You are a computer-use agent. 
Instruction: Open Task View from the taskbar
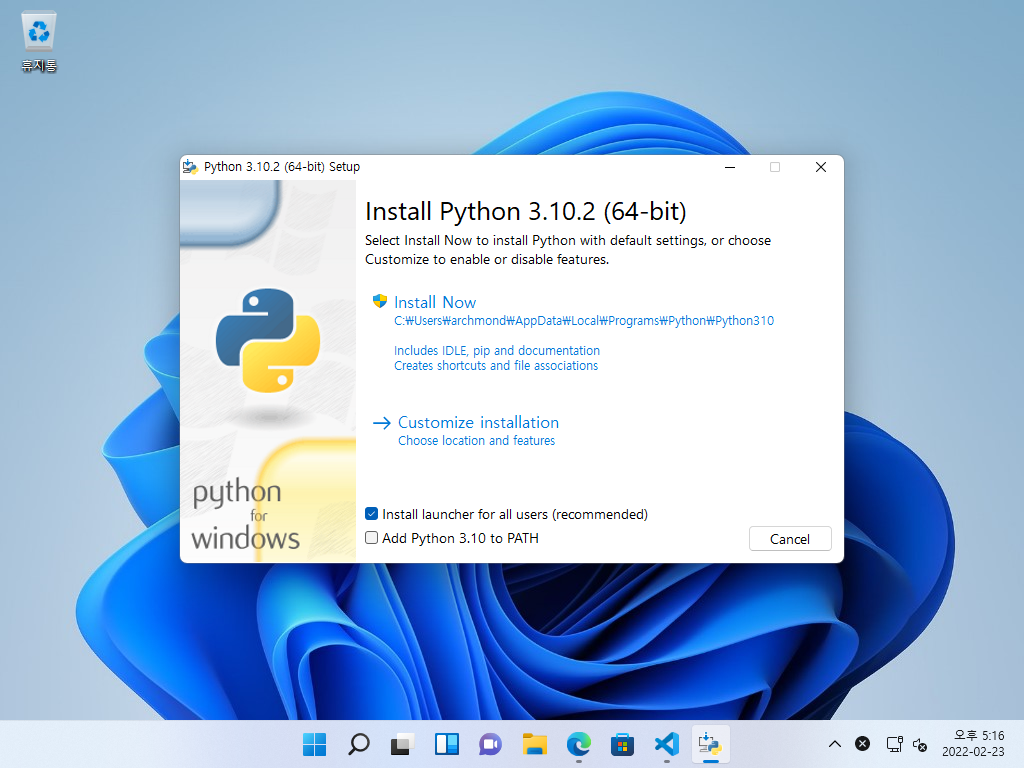[402, 744]
